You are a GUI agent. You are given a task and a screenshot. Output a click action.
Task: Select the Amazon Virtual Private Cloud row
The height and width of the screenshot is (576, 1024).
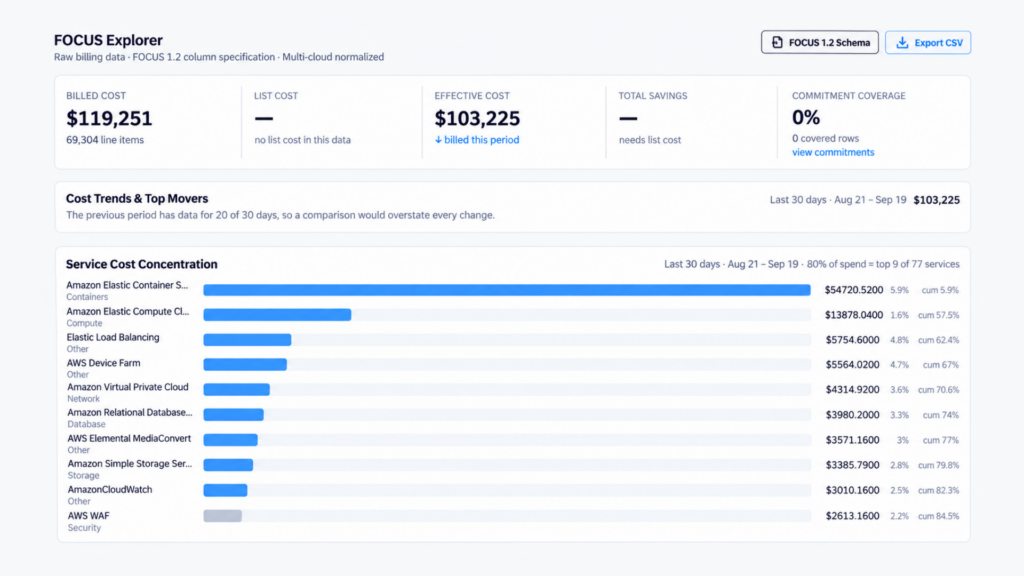[513, 392]
